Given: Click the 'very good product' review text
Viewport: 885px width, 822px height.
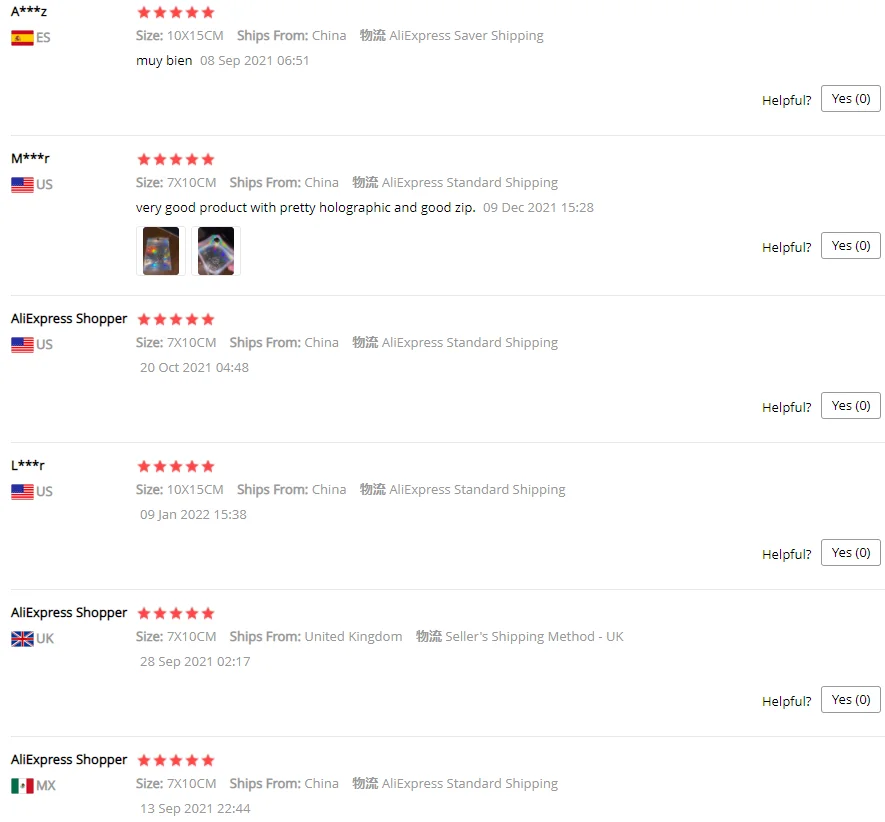Looking at the screenshot, I should tap(305, 208).
